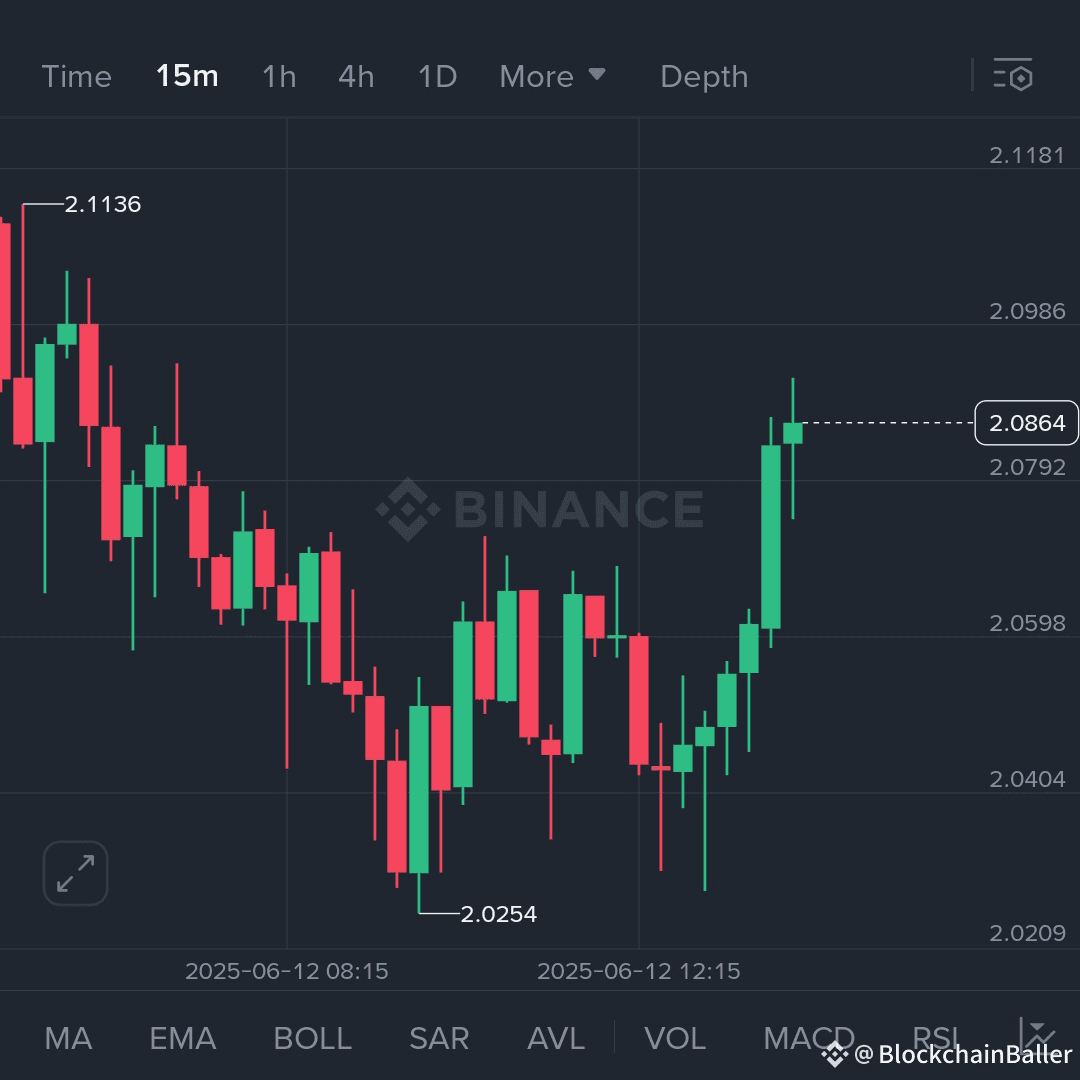This screenshot has width=1080, height=1080.
Task: Select the 1D timeframe
Action: pyautogui.click(x=436, y=76)
